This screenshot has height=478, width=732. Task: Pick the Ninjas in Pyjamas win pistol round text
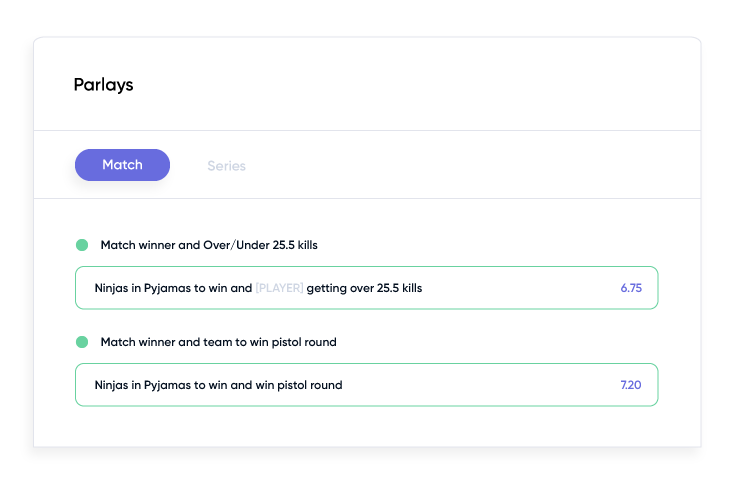click(218, 385)
